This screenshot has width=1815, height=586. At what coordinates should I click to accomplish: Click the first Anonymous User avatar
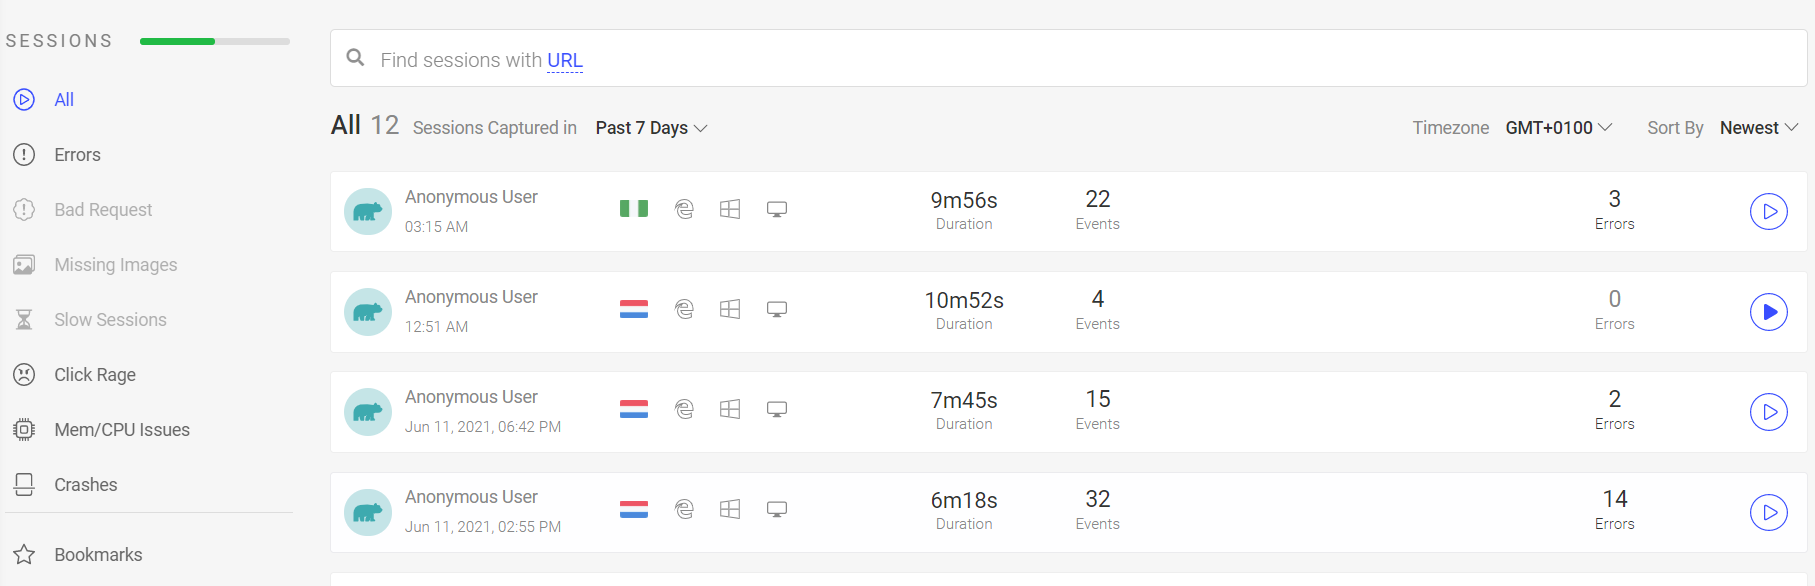click(x=368, y=211)
